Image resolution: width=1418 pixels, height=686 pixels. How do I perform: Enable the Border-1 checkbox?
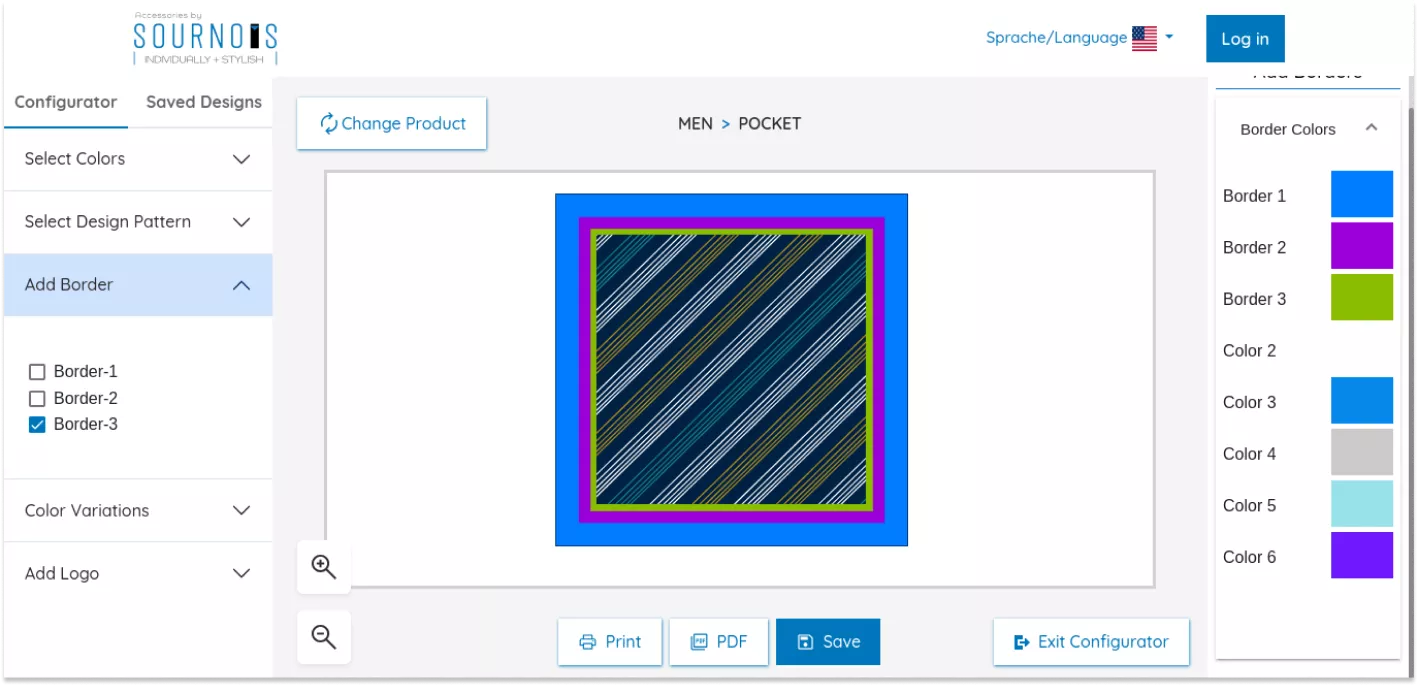click(x=38, y=372)
